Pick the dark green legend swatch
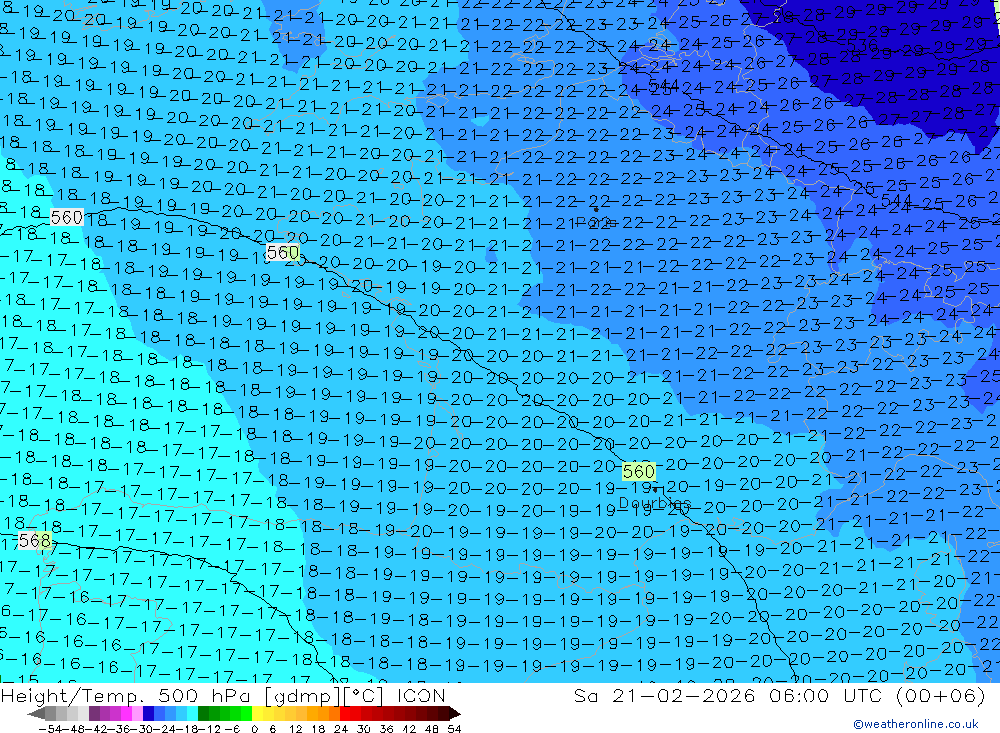This screenshot has width=1000, height=733. (x=203, y=713)
